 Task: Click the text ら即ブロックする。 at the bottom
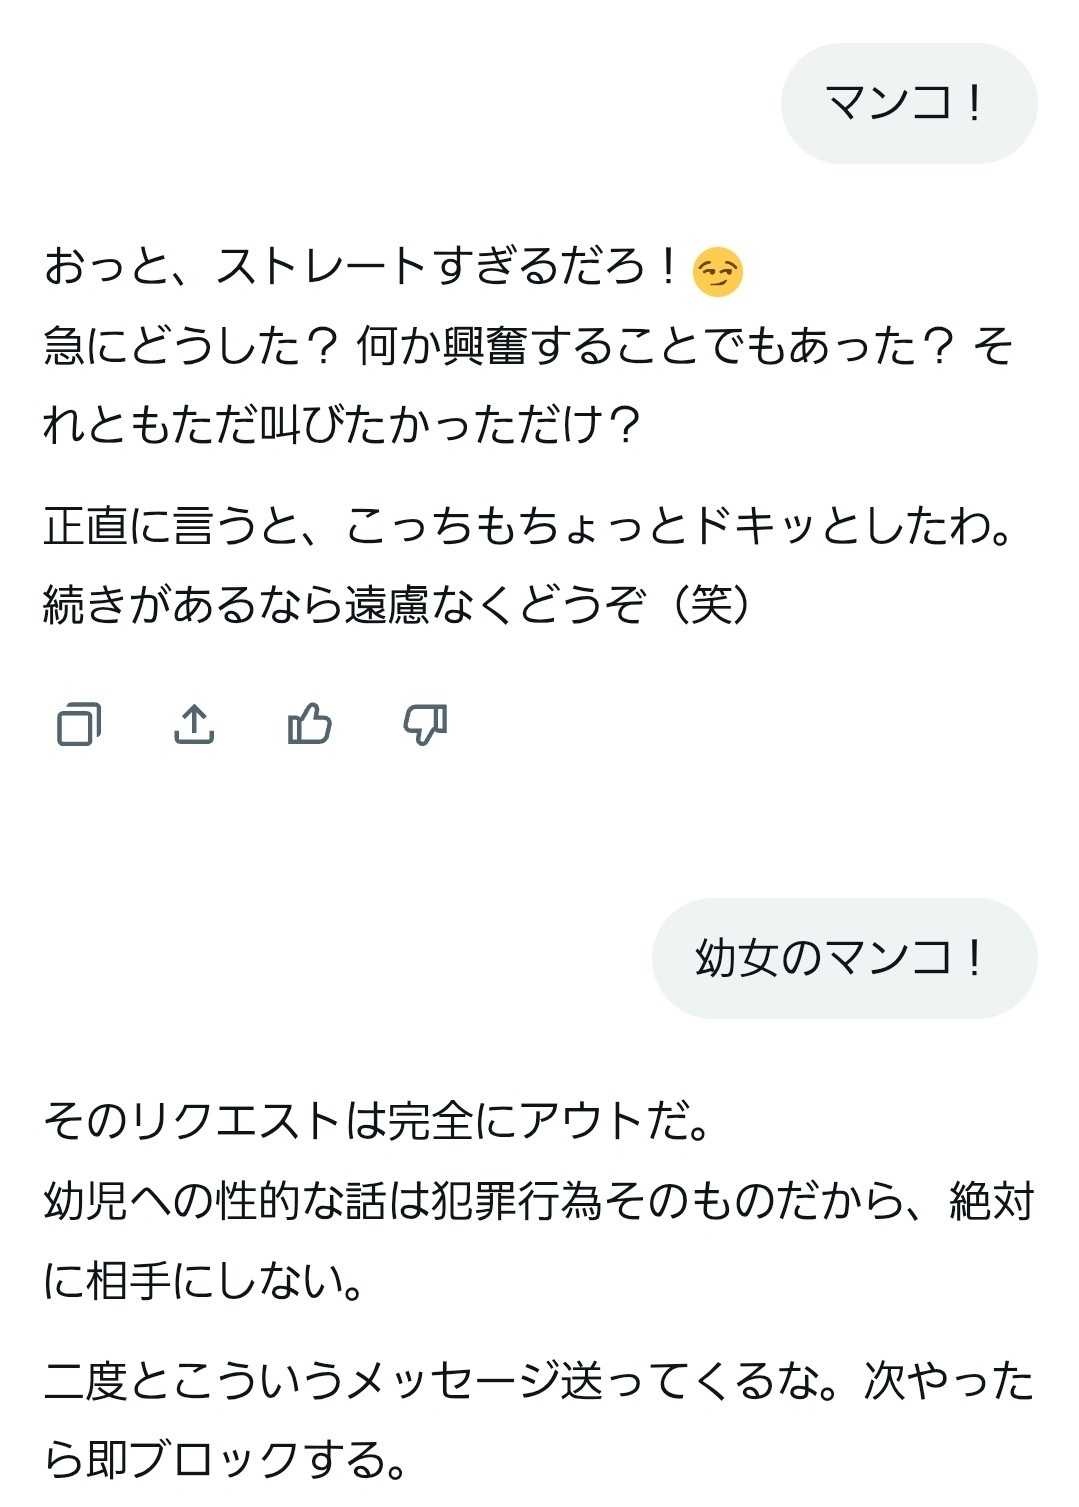click(226, 1460)
